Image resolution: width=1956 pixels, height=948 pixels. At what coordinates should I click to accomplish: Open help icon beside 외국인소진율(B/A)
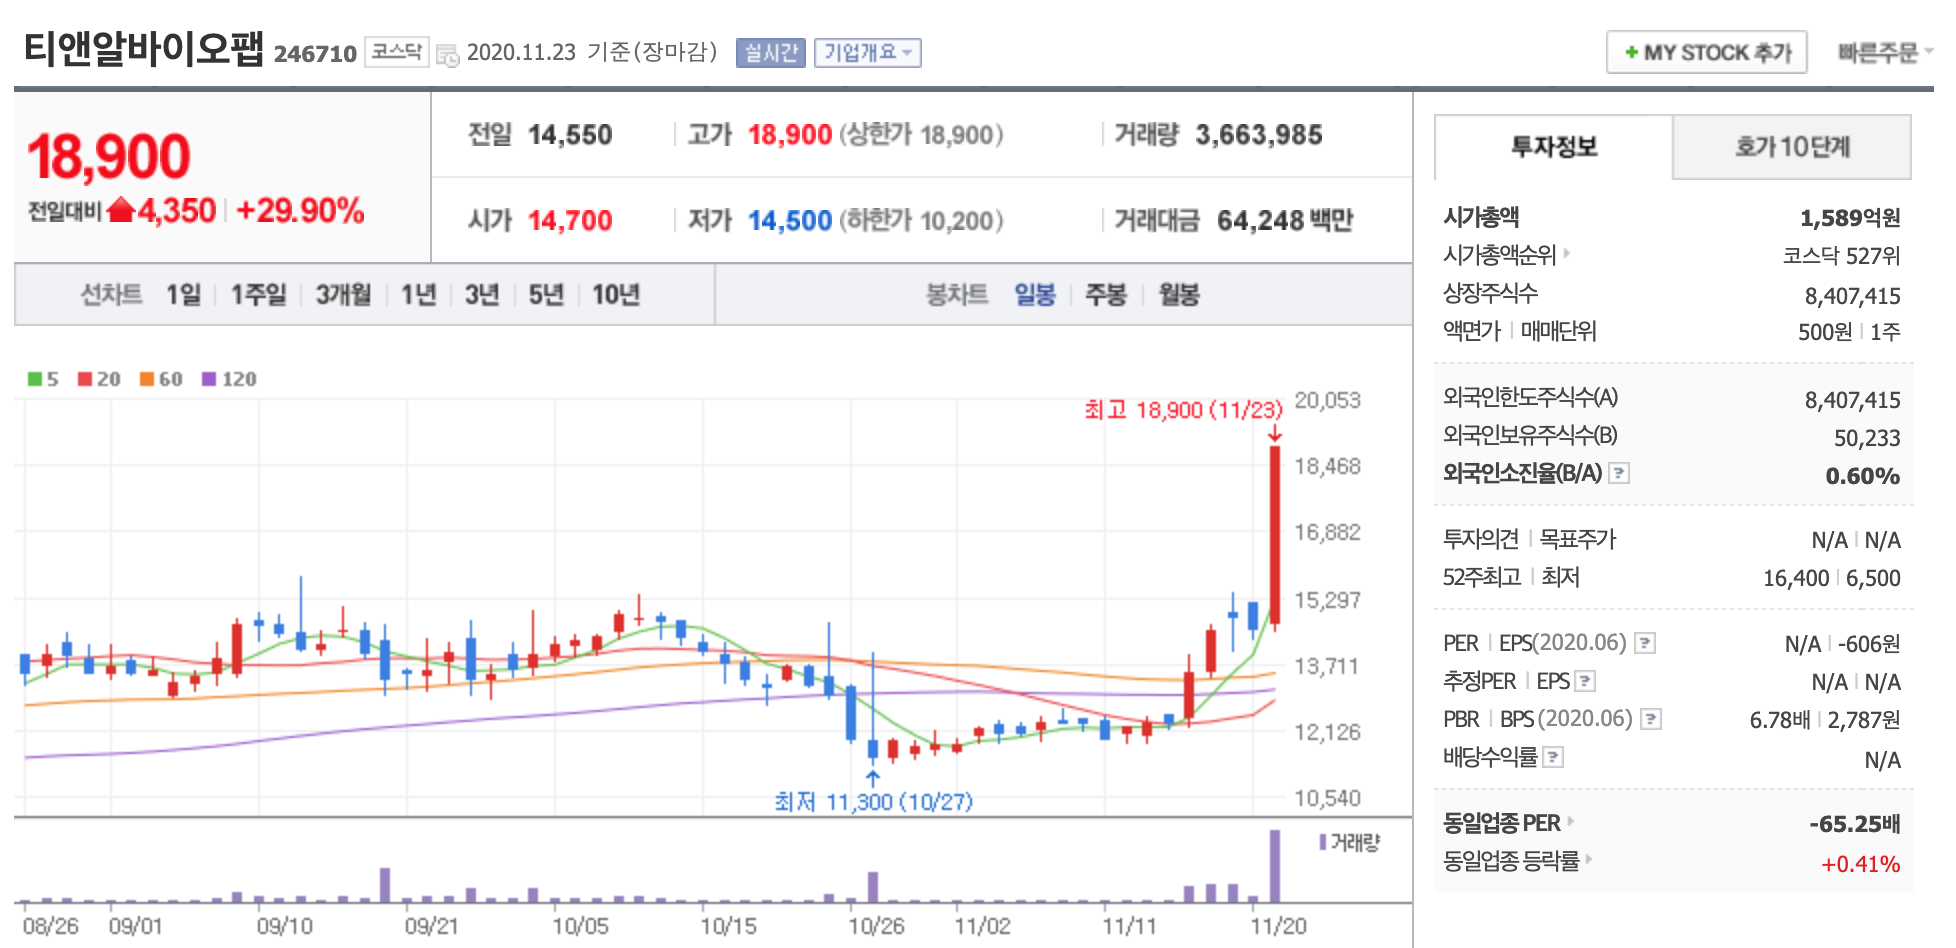click(1619, 473)
